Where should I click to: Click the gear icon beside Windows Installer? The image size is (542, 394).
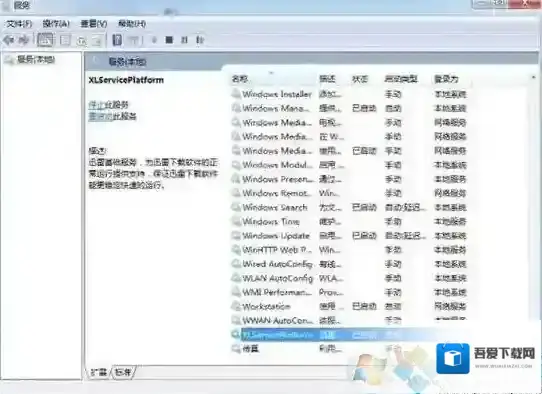click(236, 94)
